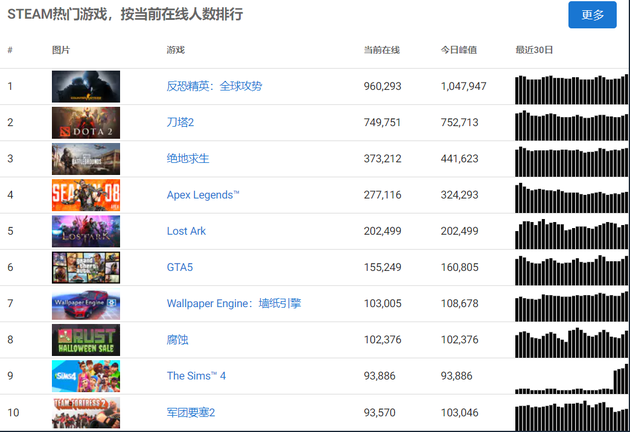Select the peak value 160,805
The height and width of the screenshot is (432, 630).
[460, 267]
